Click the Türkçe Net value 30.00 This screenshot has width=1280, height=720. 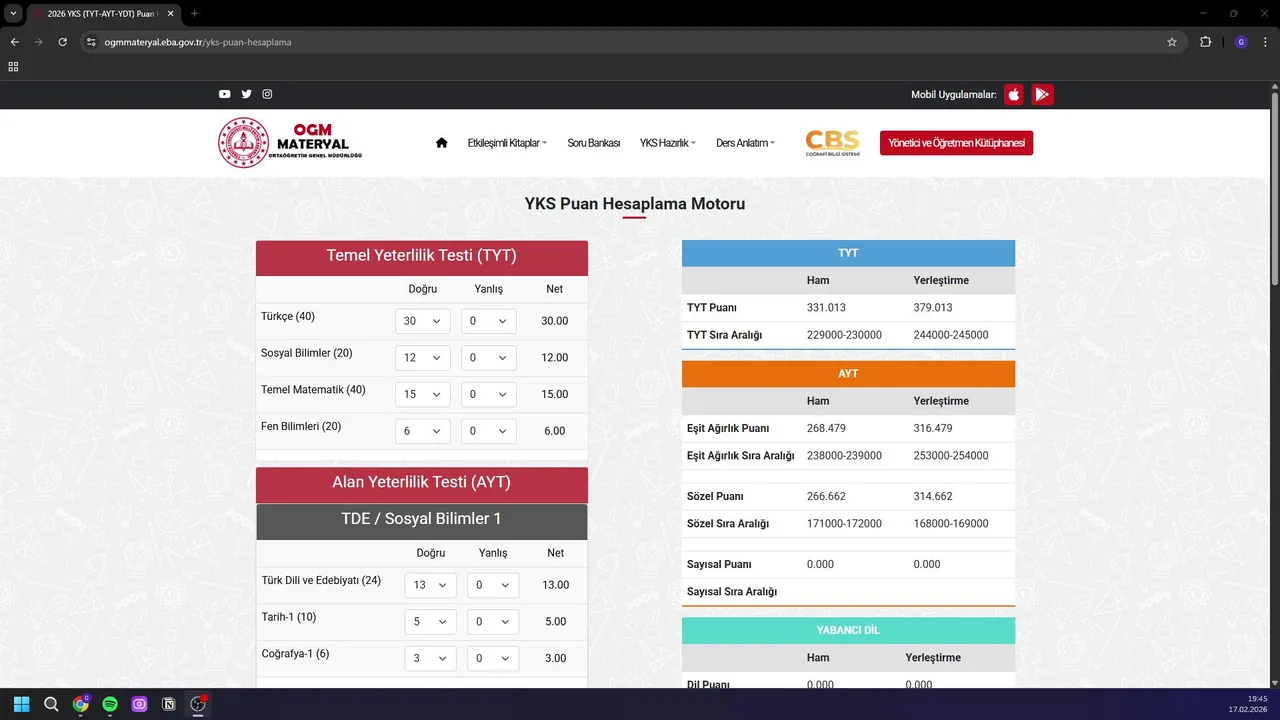tap(555, 321)
